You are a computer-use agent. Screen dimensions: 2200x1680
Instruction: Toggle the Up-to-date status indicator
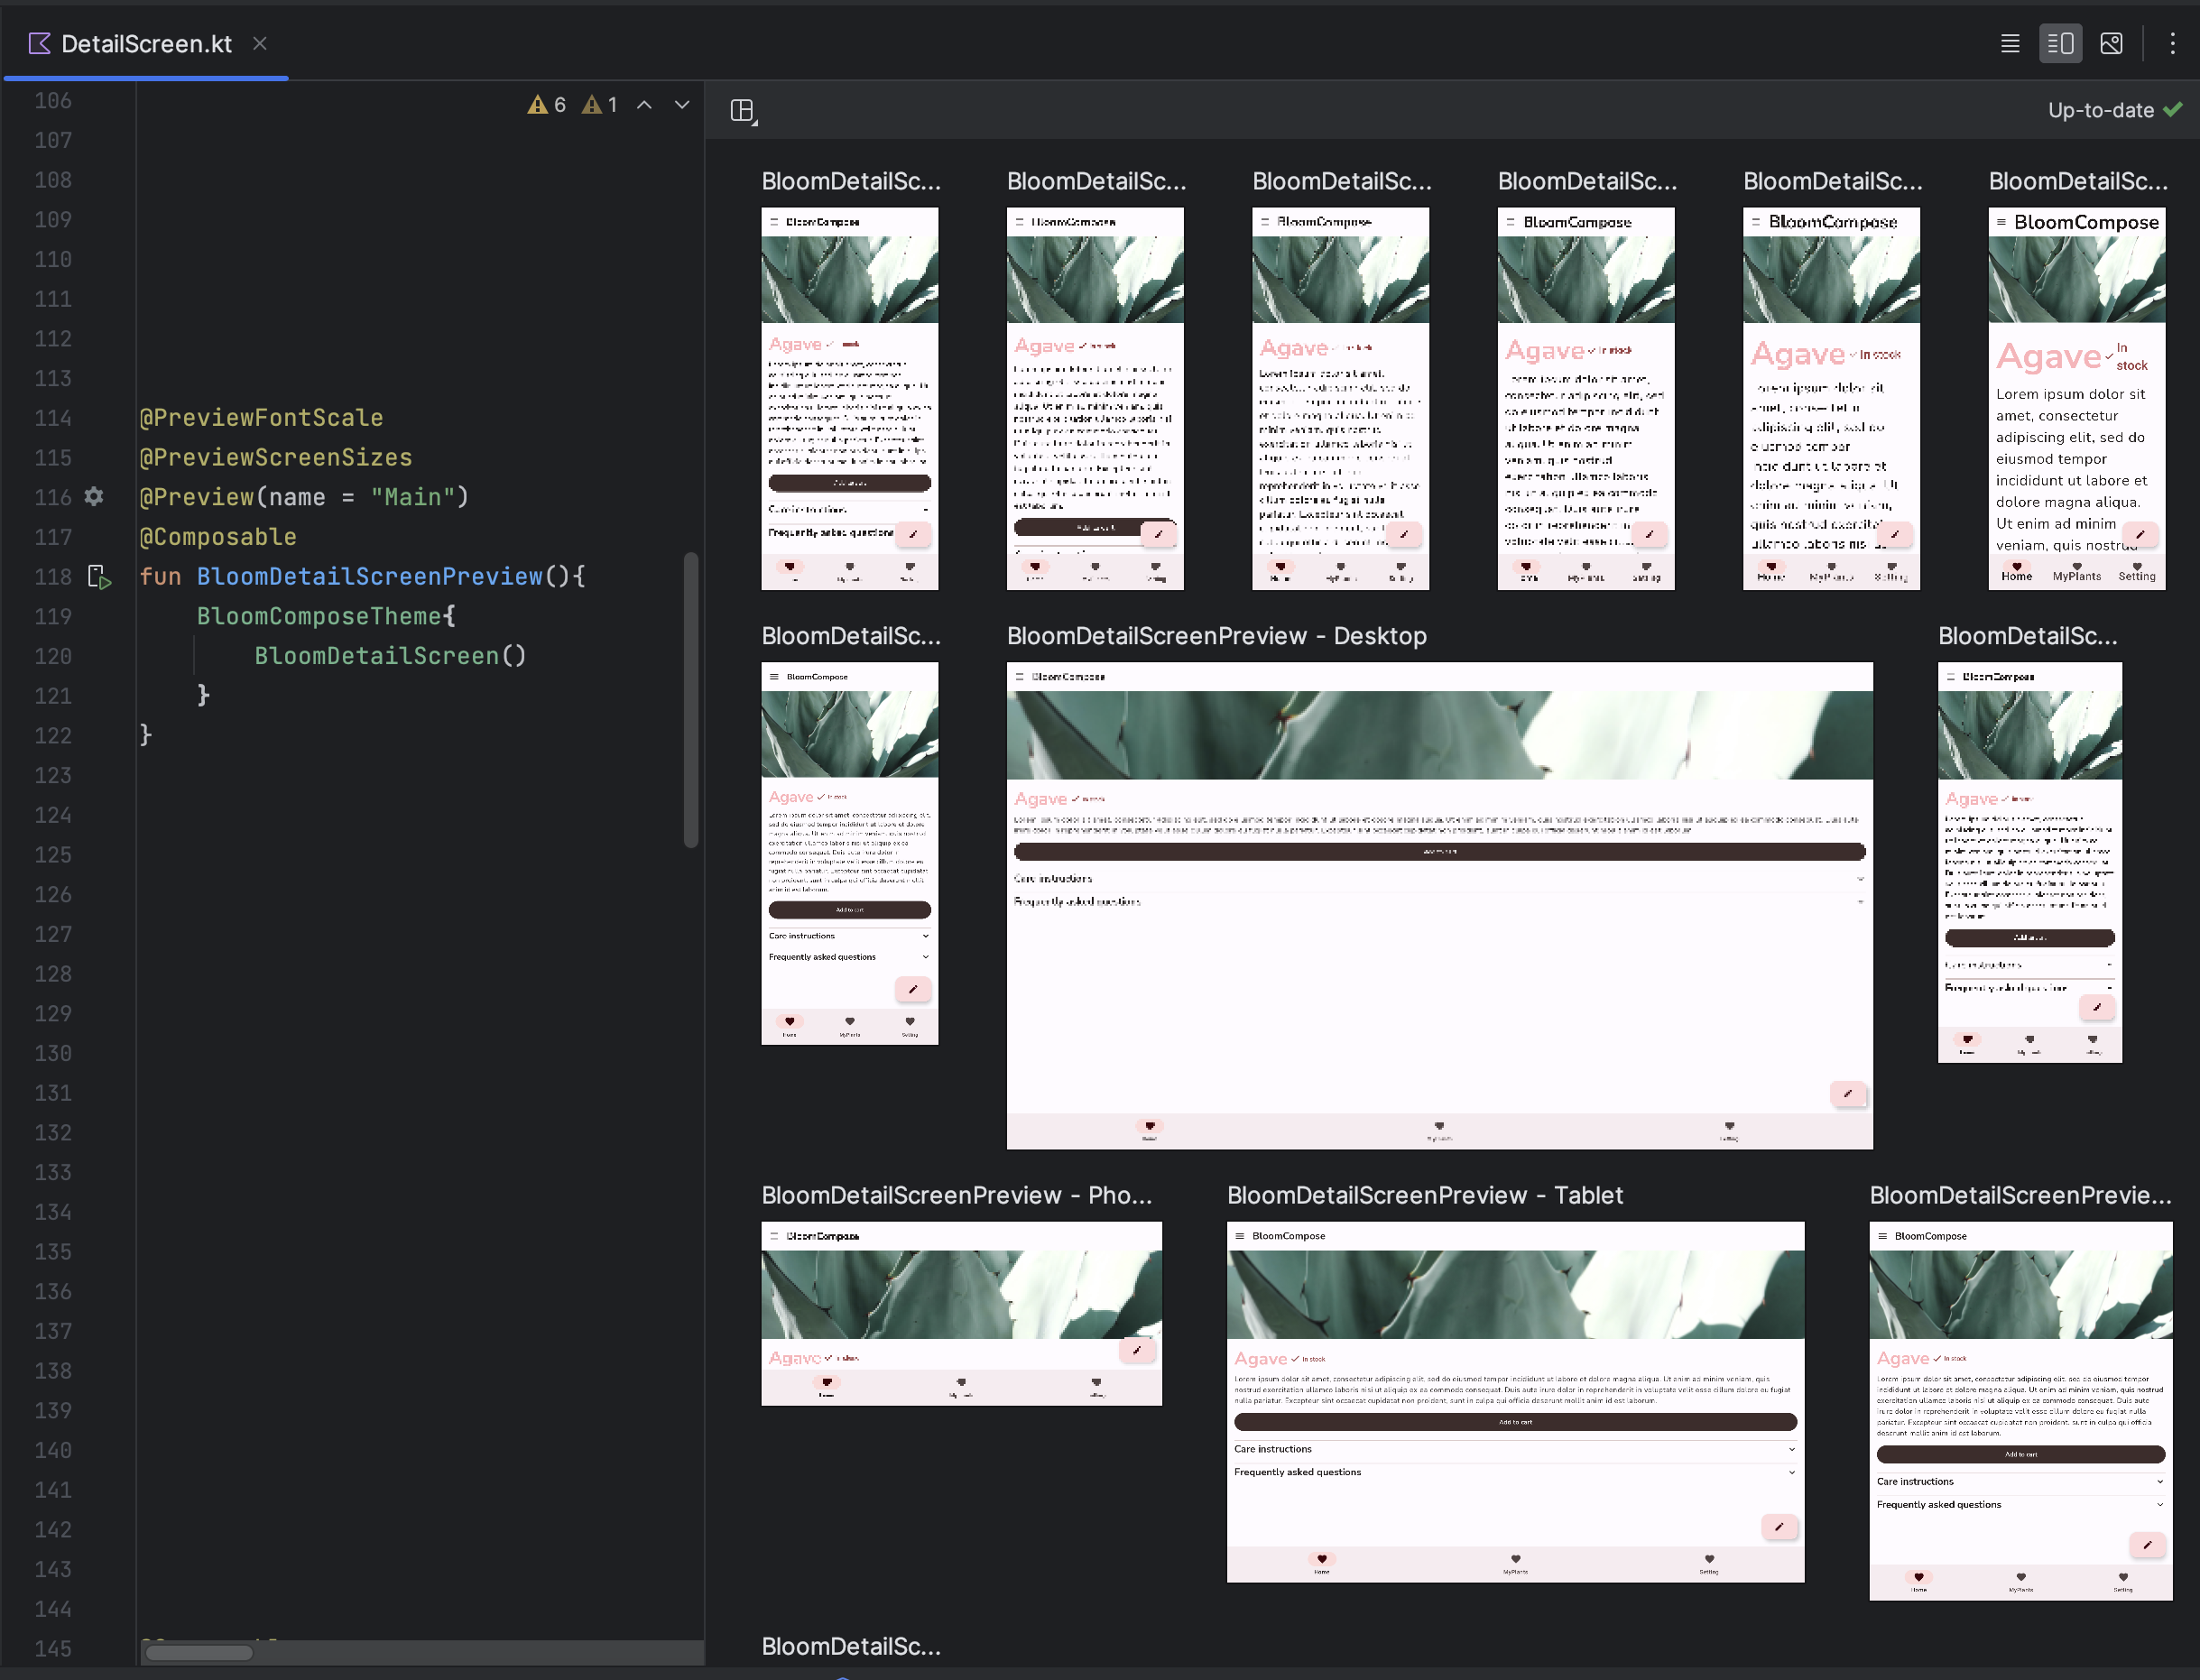2113,109
